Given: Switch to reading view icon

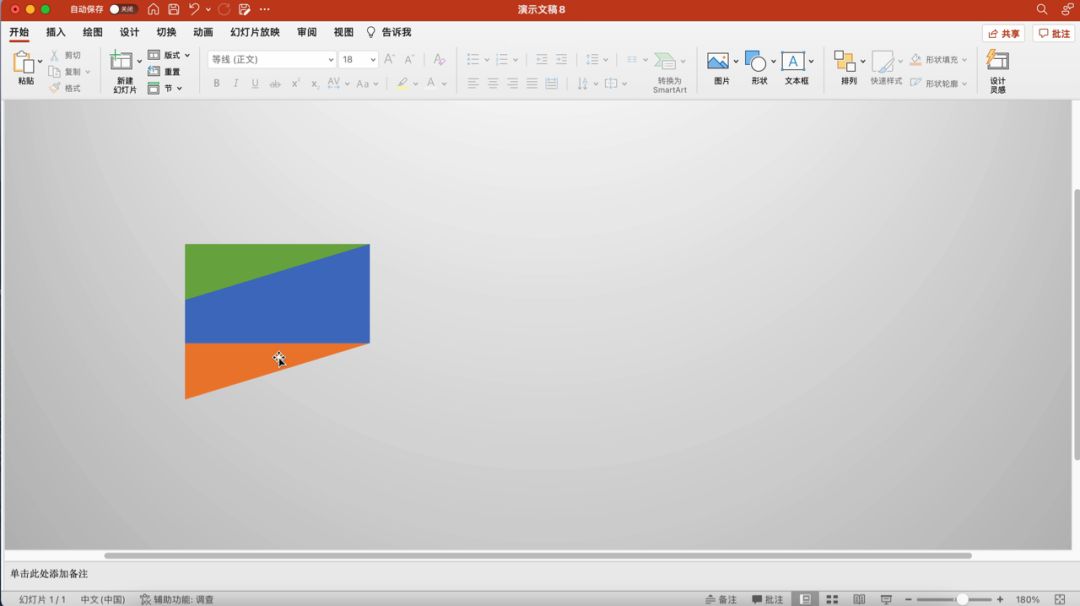Looking at the screenshot, I should [x=859, y=599].
